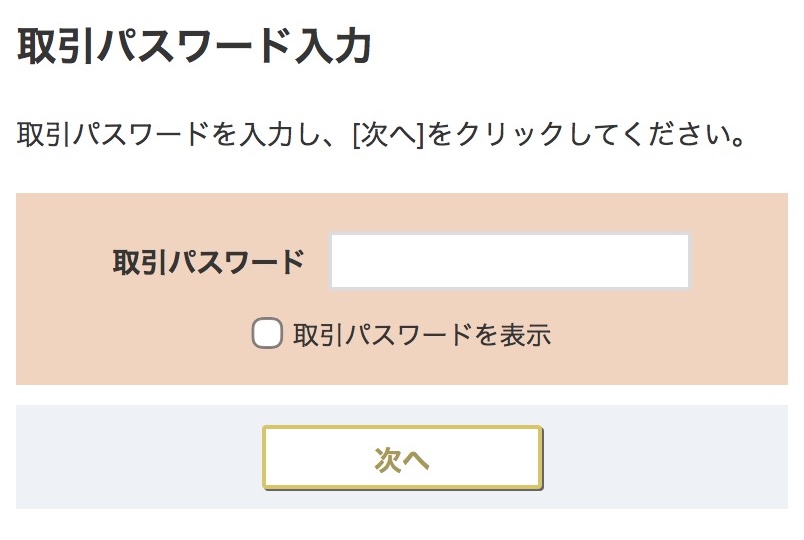Click the 次へ text on the button
804x540 pixels.
(402, 459)
